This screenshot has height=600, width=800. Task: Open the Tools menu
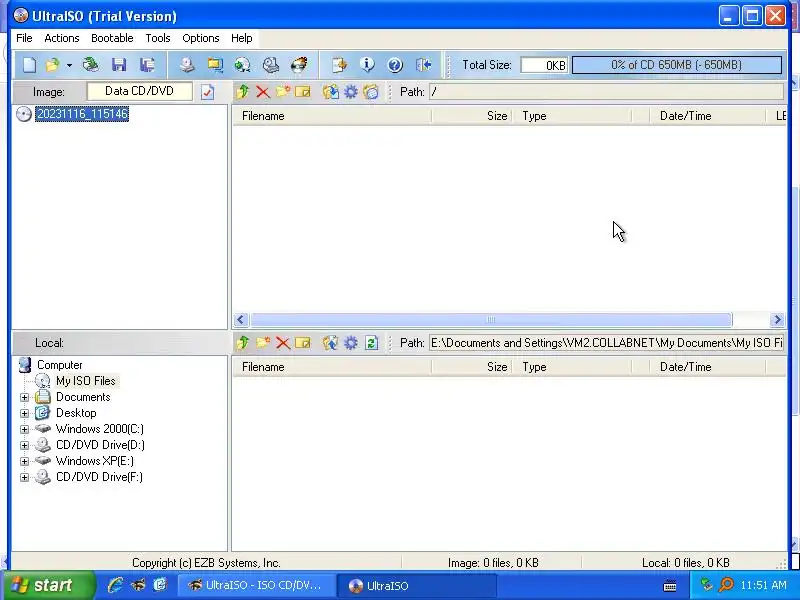[x=158, y=38]
